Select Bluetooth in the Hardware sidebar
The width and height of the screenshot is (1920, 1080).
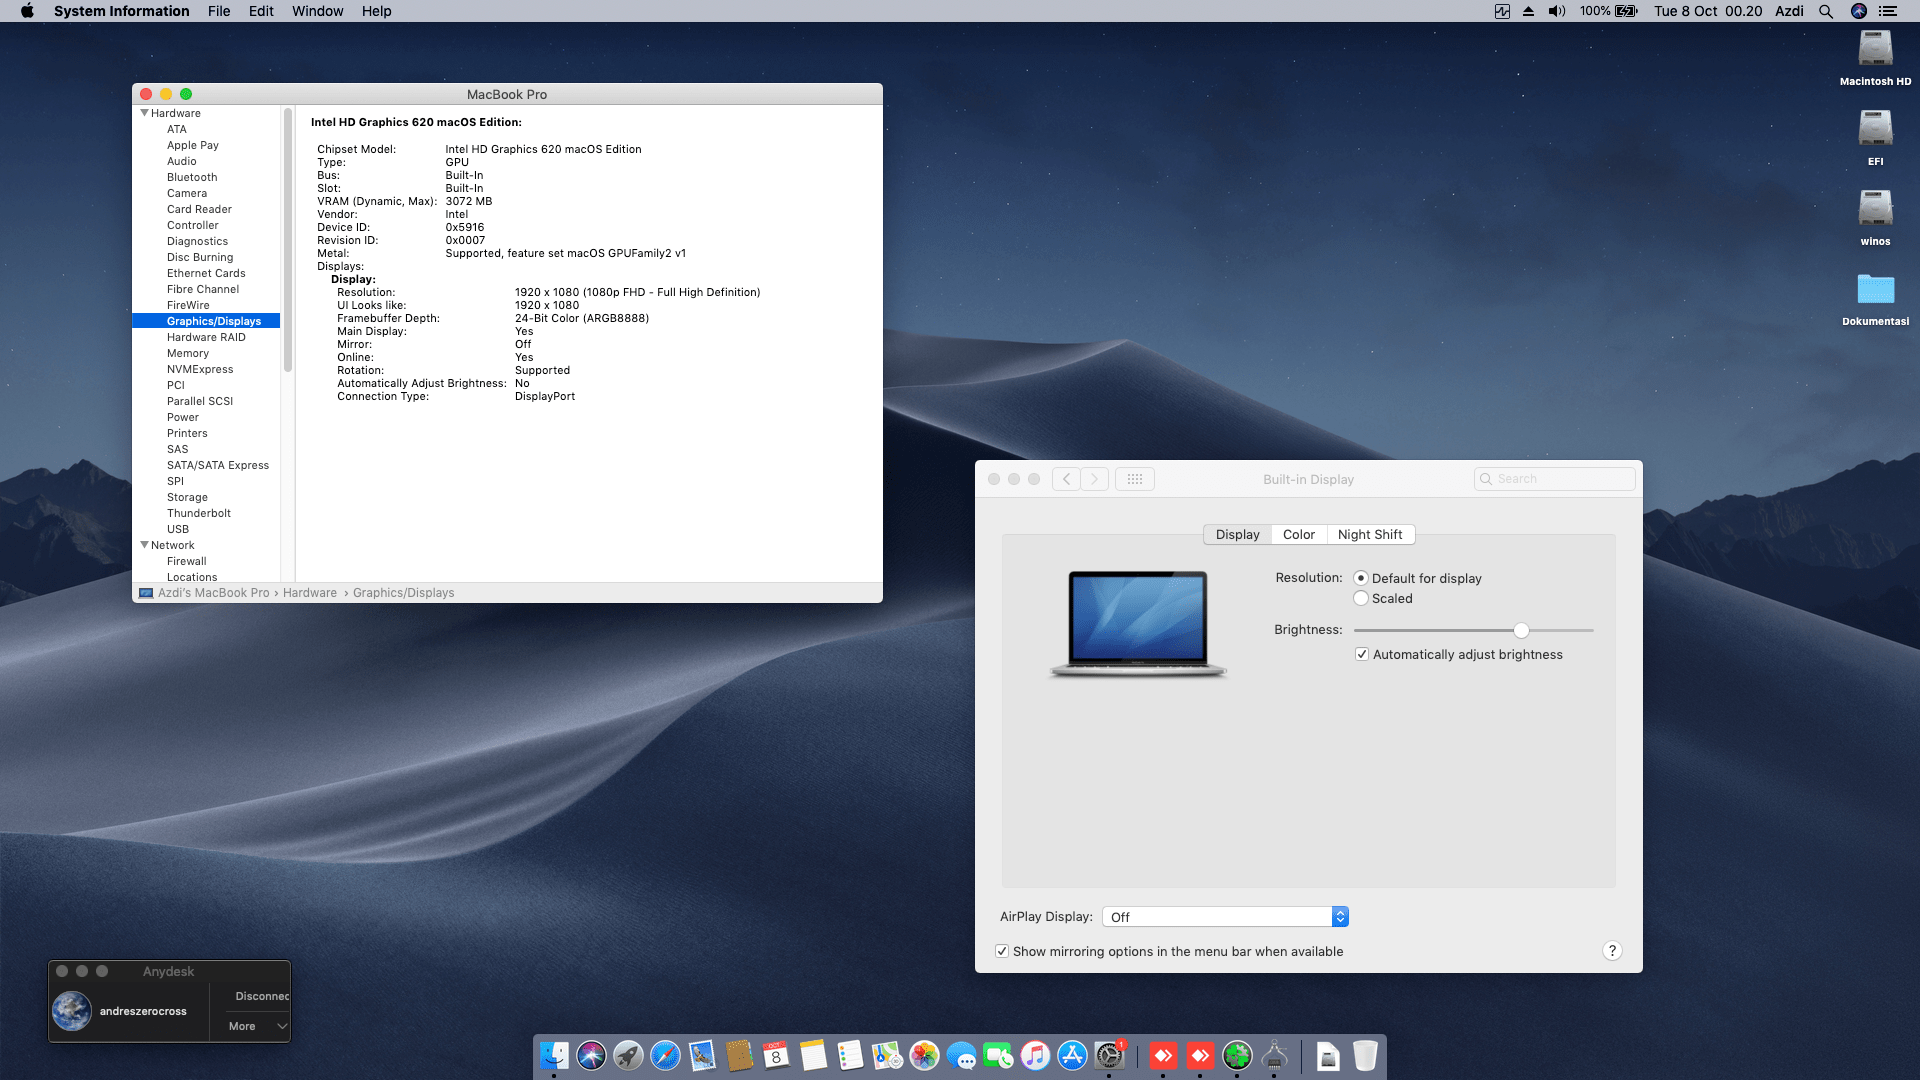[191, 177]
